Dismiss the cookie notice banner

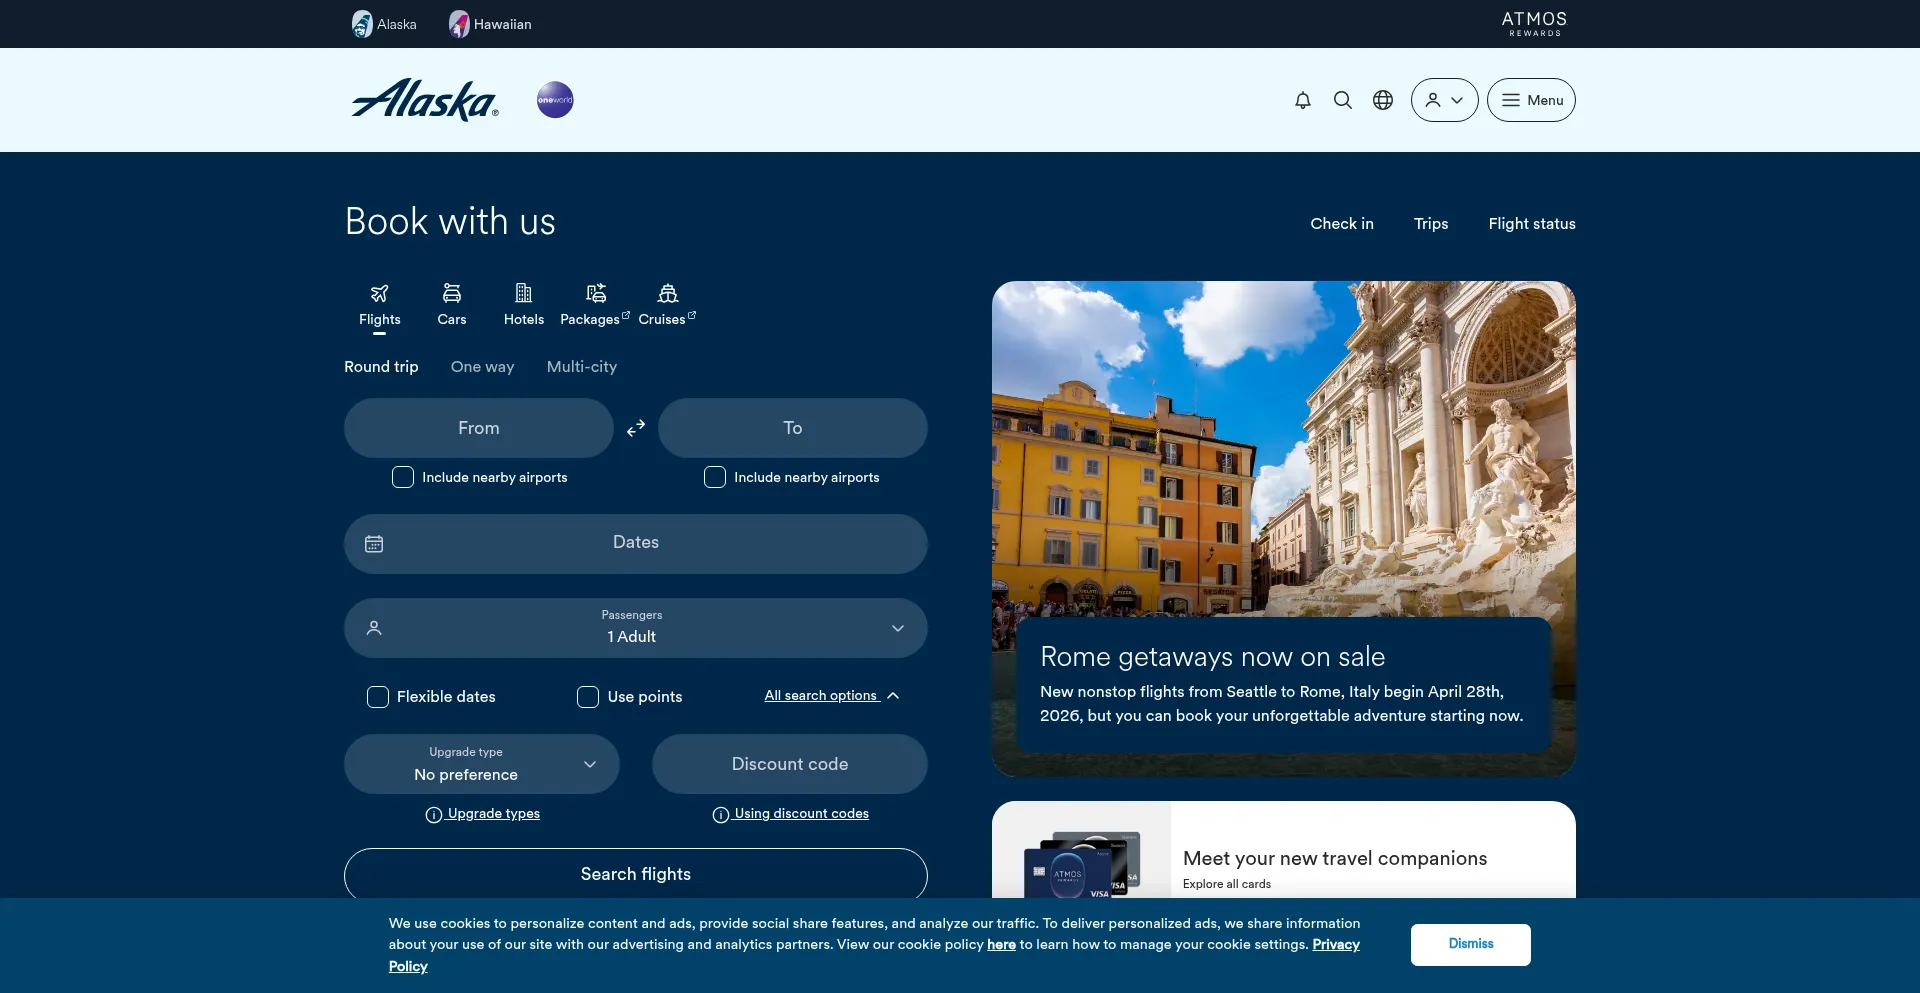click(x=1470, y=944)
